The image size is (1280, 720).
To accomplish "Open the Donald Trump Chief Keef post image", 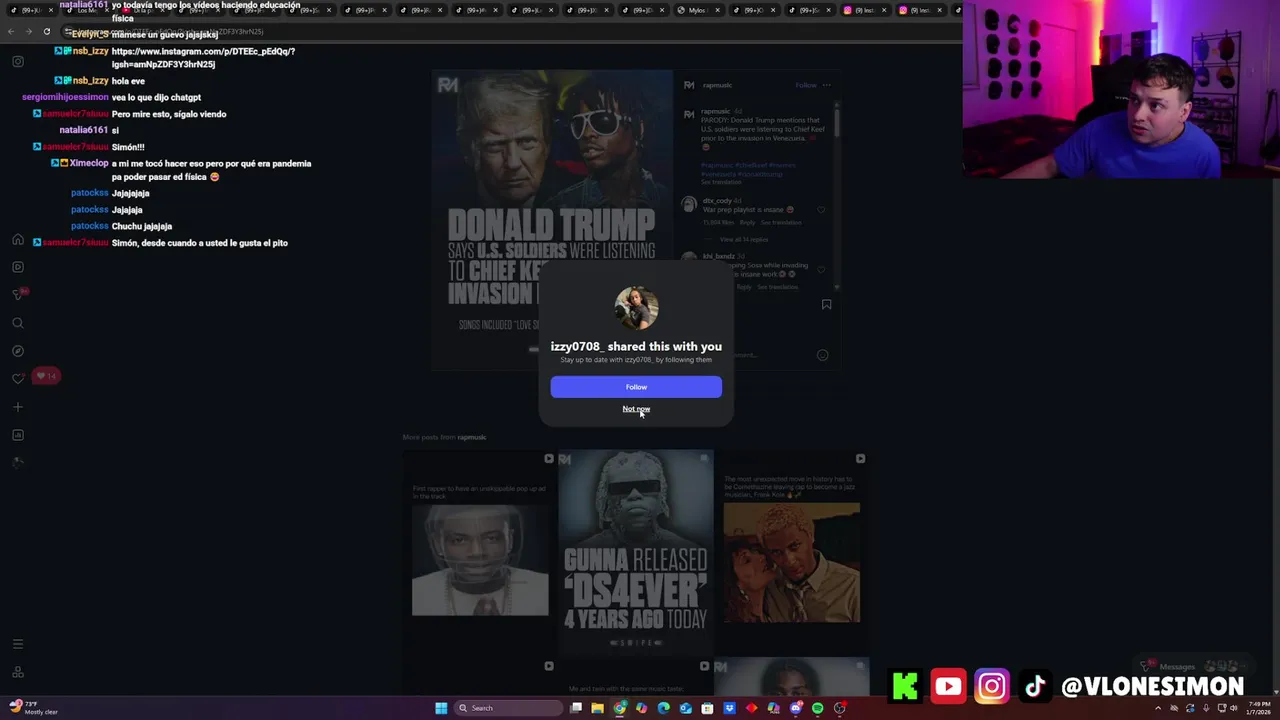I will pos(552,220).
